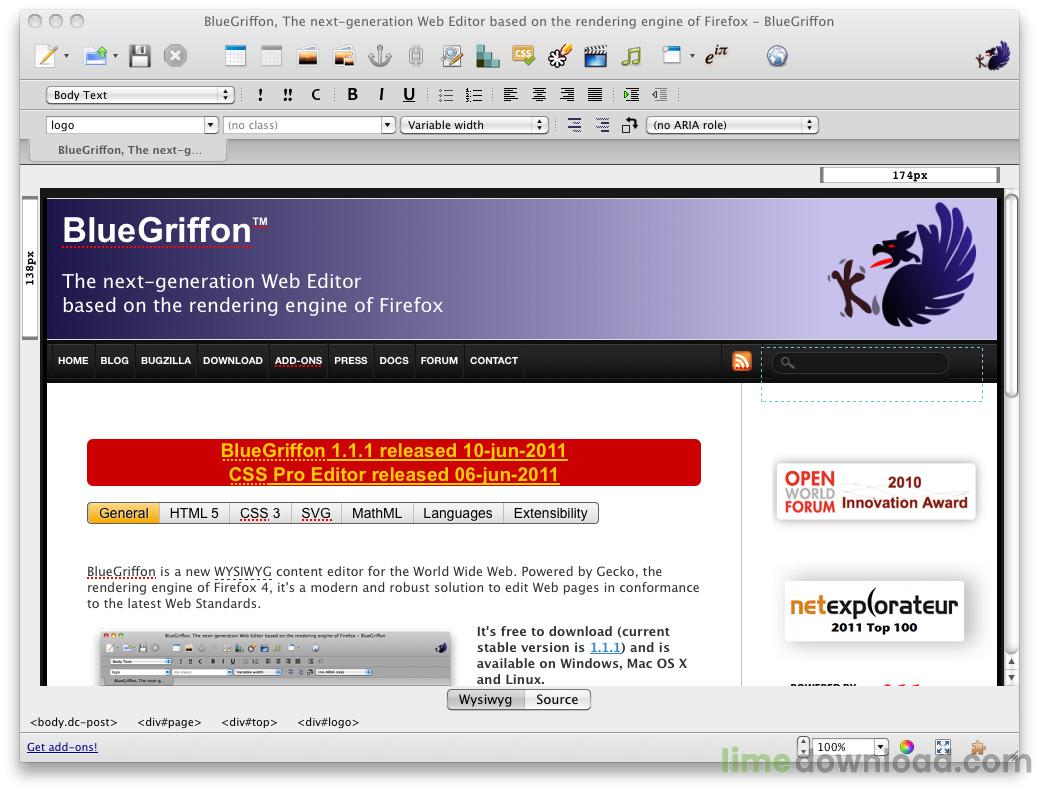
Task: Select <div#logo> in the structure bar
Action: tap(328, 722)
